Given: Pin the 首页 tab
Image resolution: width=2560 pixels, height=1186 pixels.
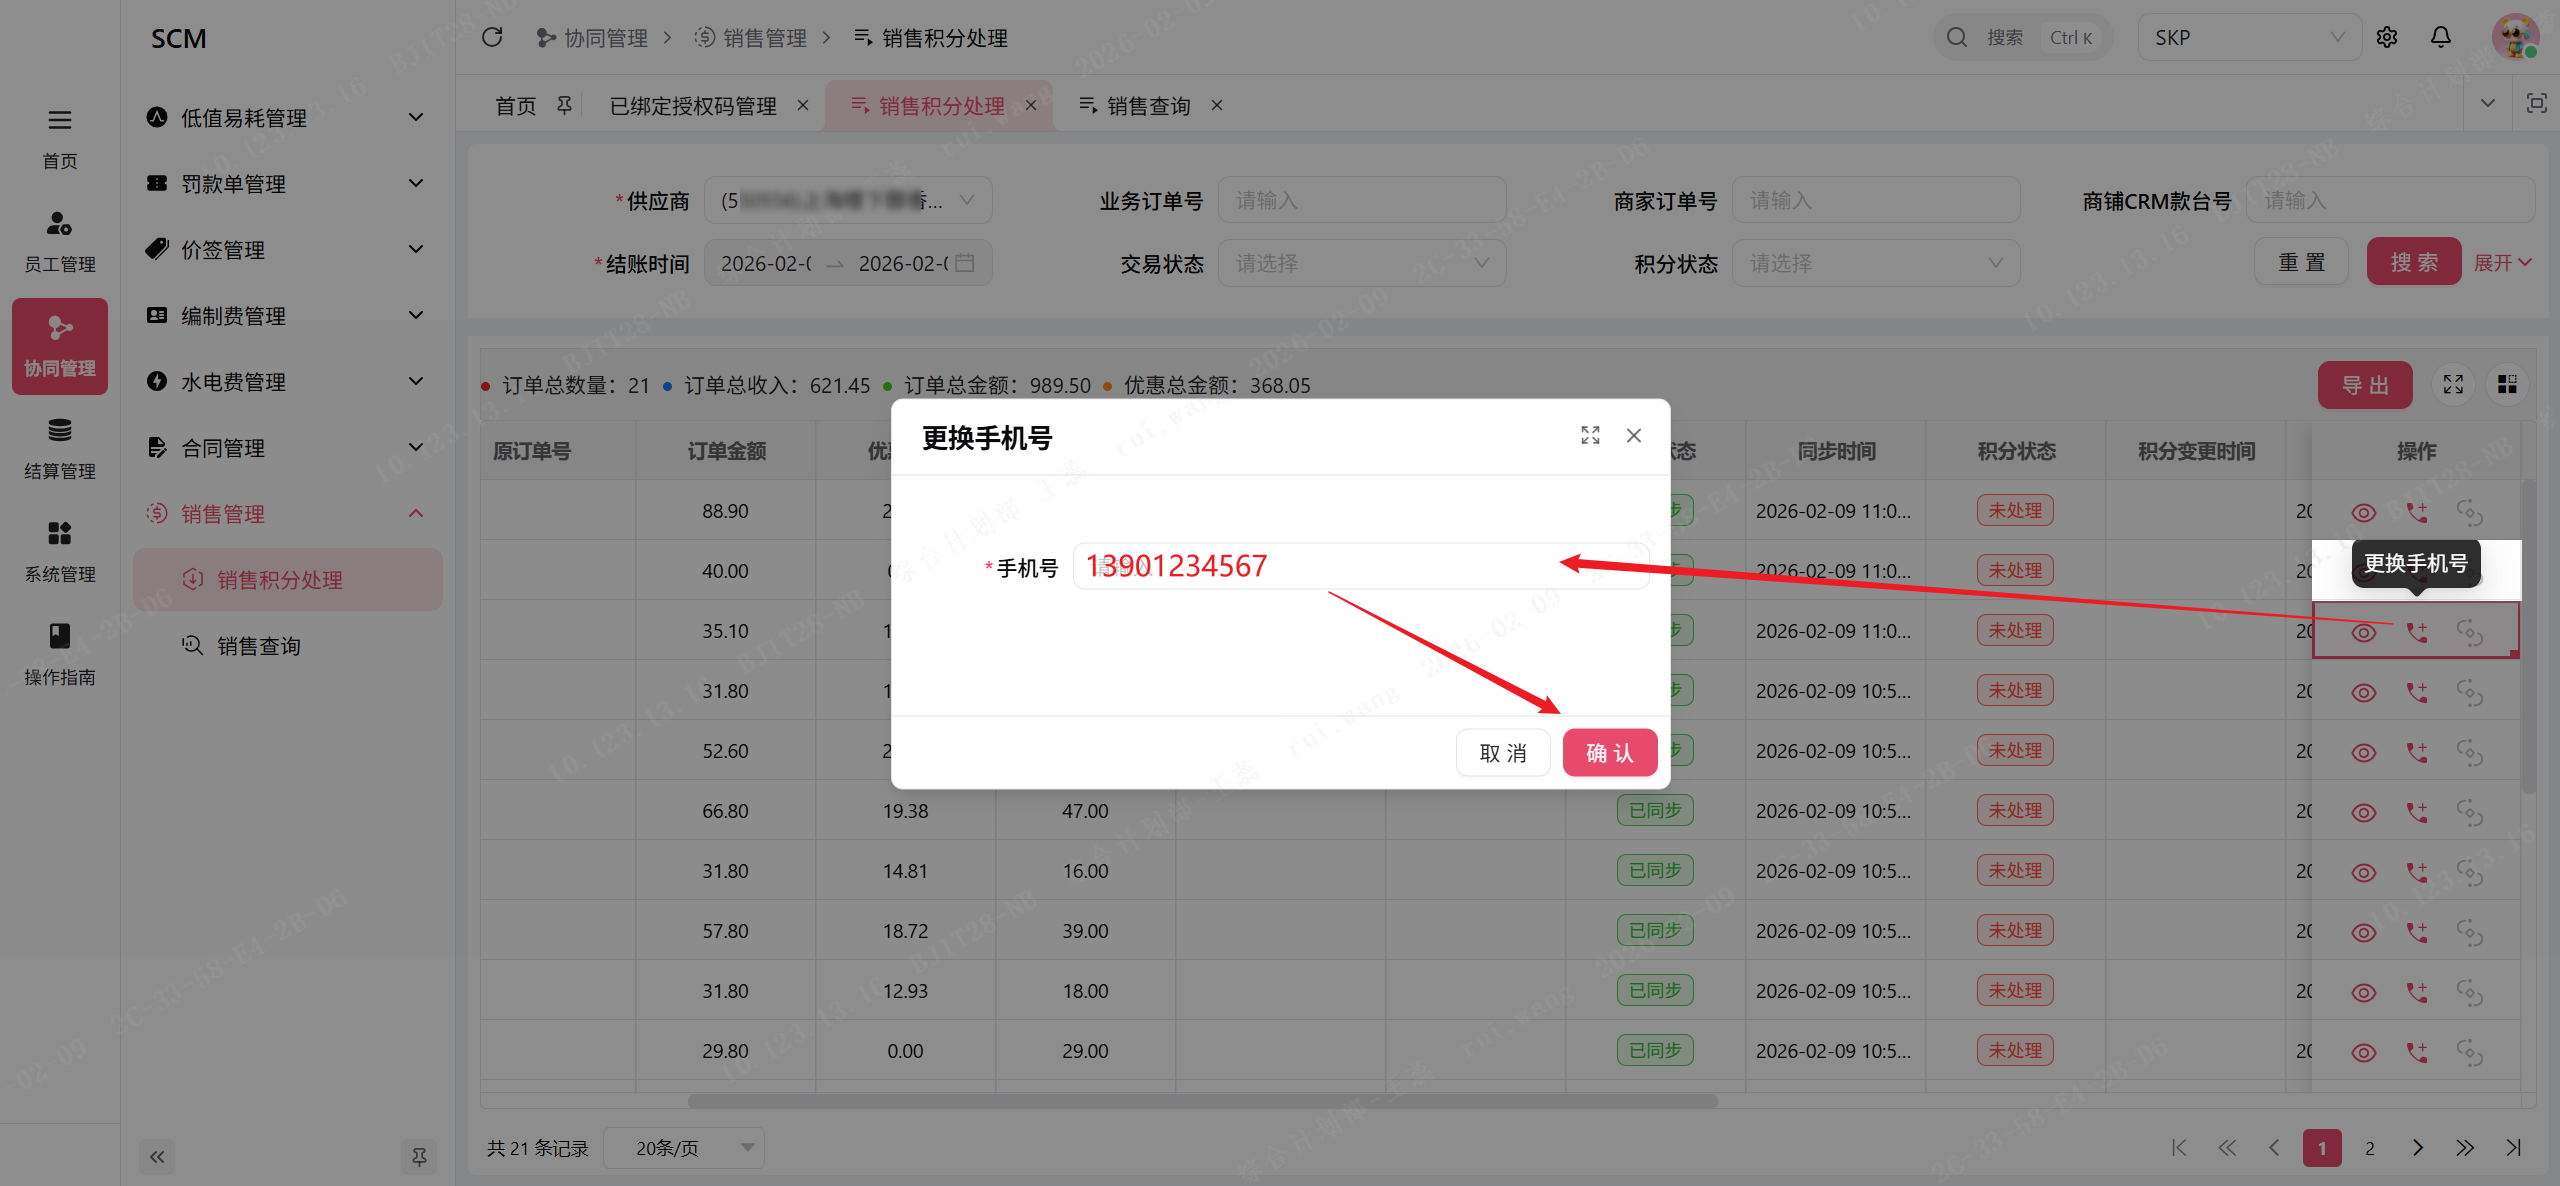Looking at the screenshot, I should [565, 105].
